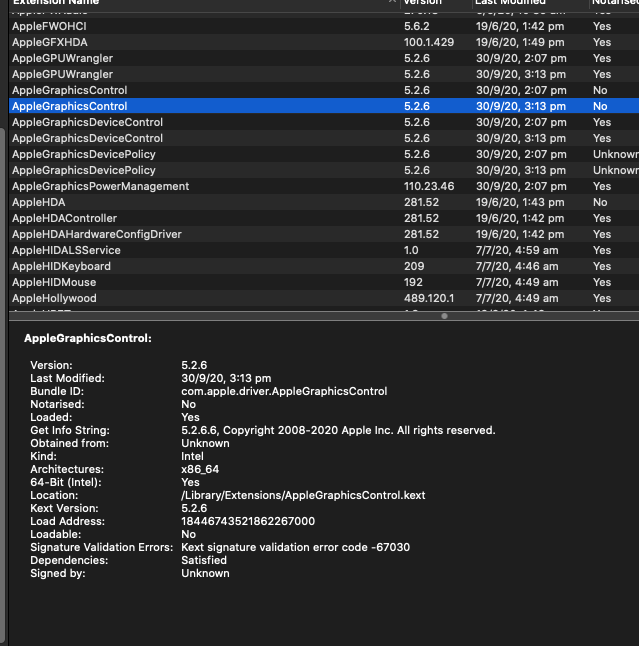Select AppleGraphicsDevicePolicy row modified 2:07 pm
Screen dimensions: 639x646
tap(324, 154)
